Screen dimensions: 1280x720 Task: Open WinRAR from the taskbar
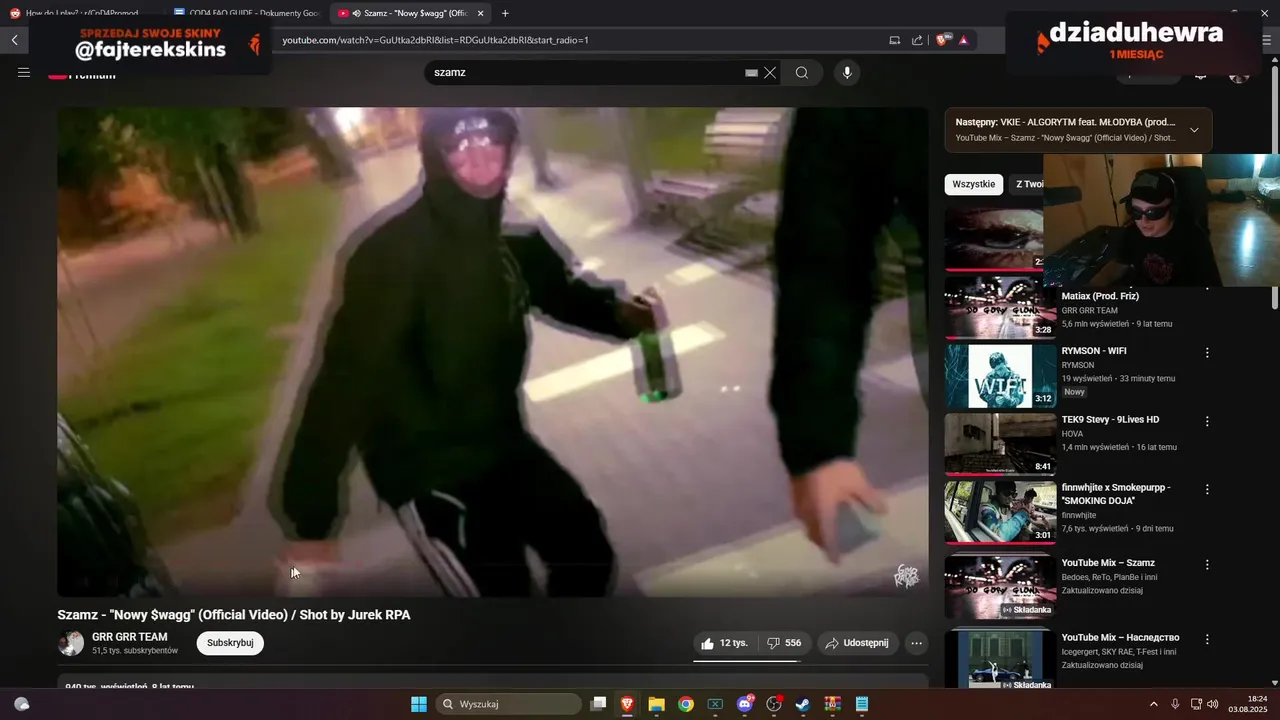tap(832, 704)
